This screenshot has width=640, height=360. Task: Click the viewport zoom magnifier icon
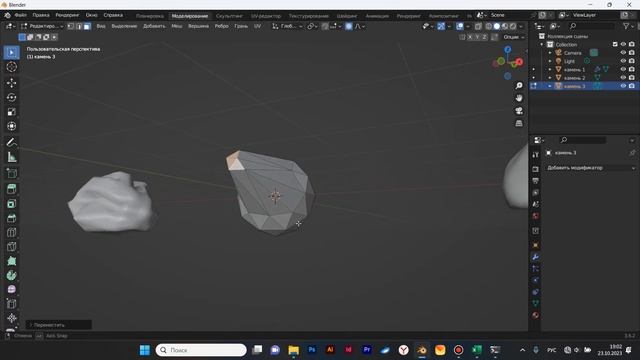519,86
